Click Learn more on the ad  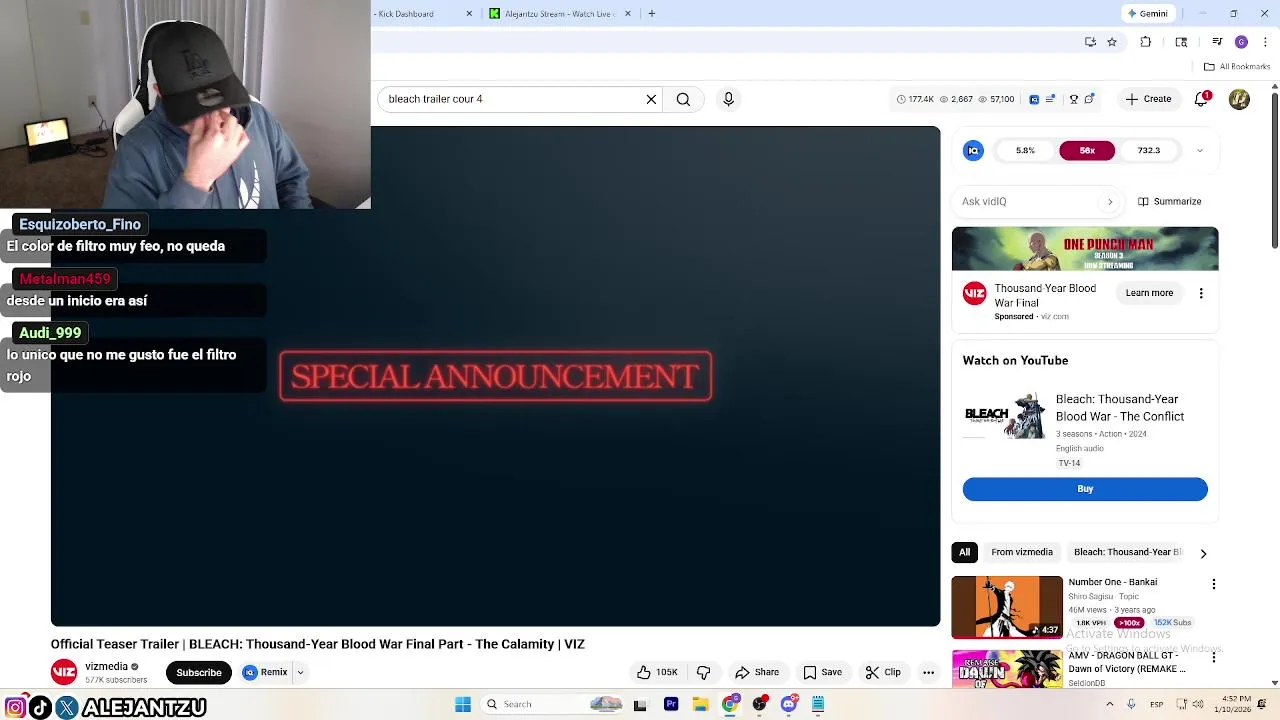click(x=1149, y=293)
